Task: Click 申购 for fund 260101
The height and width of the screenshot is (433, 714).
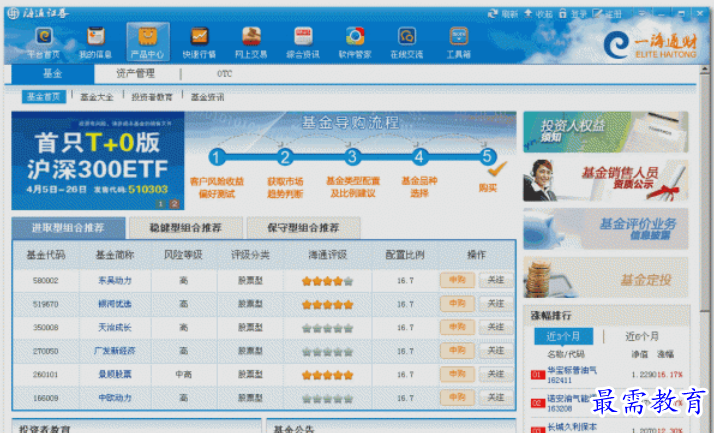Action: click(458, 374)
